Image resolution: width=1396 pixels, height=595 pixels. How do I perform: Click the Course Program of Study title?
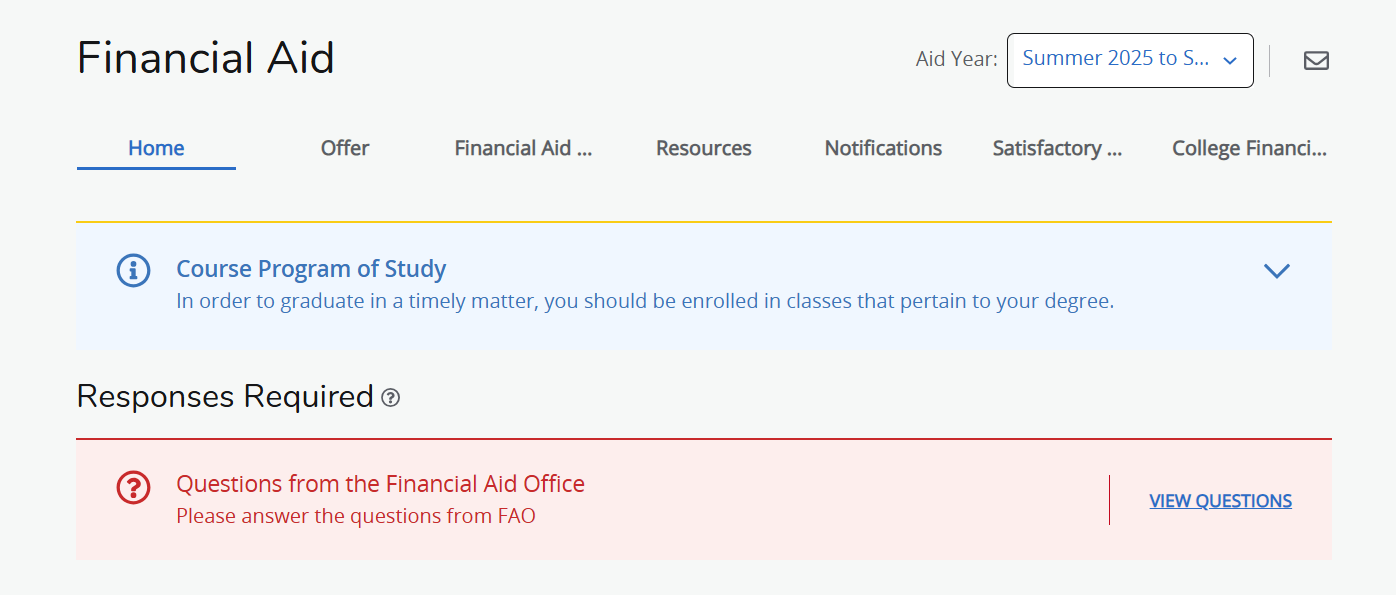(311, 269)
